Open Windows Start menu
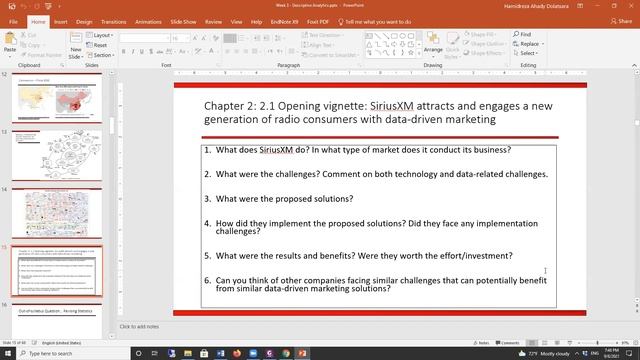The image size is (640, 360). coord(8,353)
